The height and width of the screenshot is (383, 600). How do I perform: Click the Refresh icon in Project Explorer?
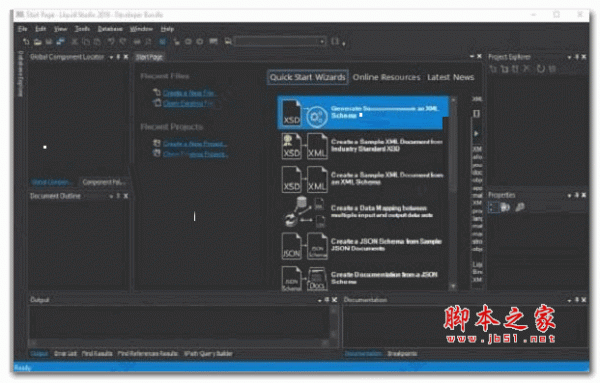(x=540, y=69)
